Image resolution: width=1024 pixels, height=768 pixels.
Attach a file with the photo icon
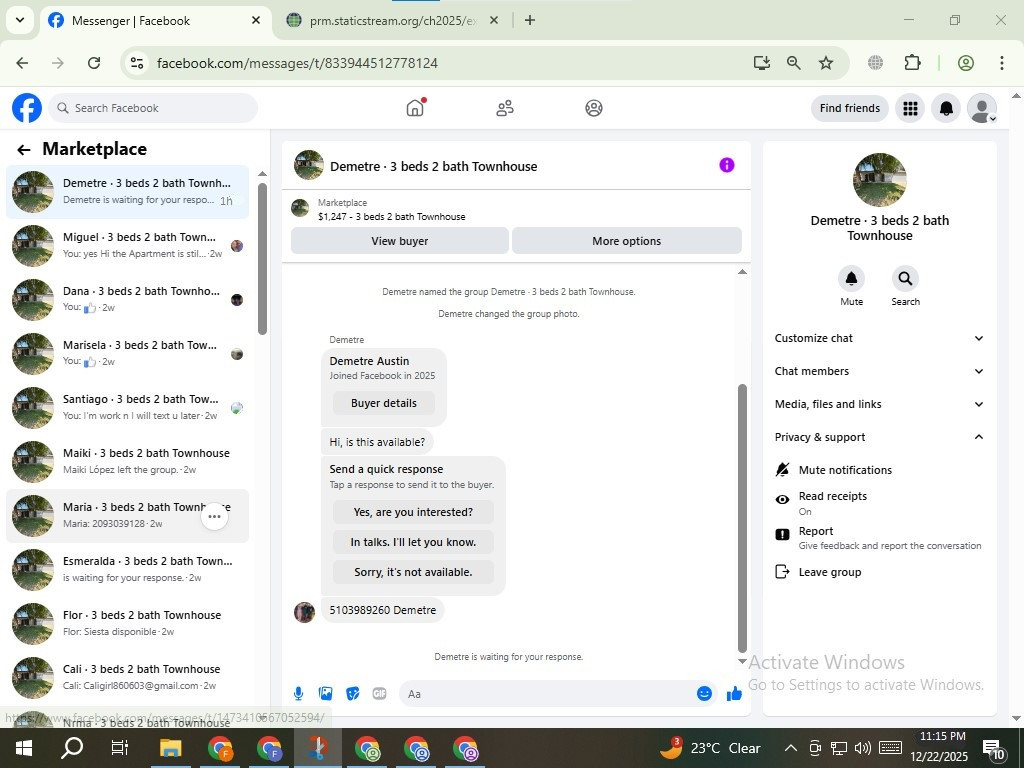coord(325,694)
